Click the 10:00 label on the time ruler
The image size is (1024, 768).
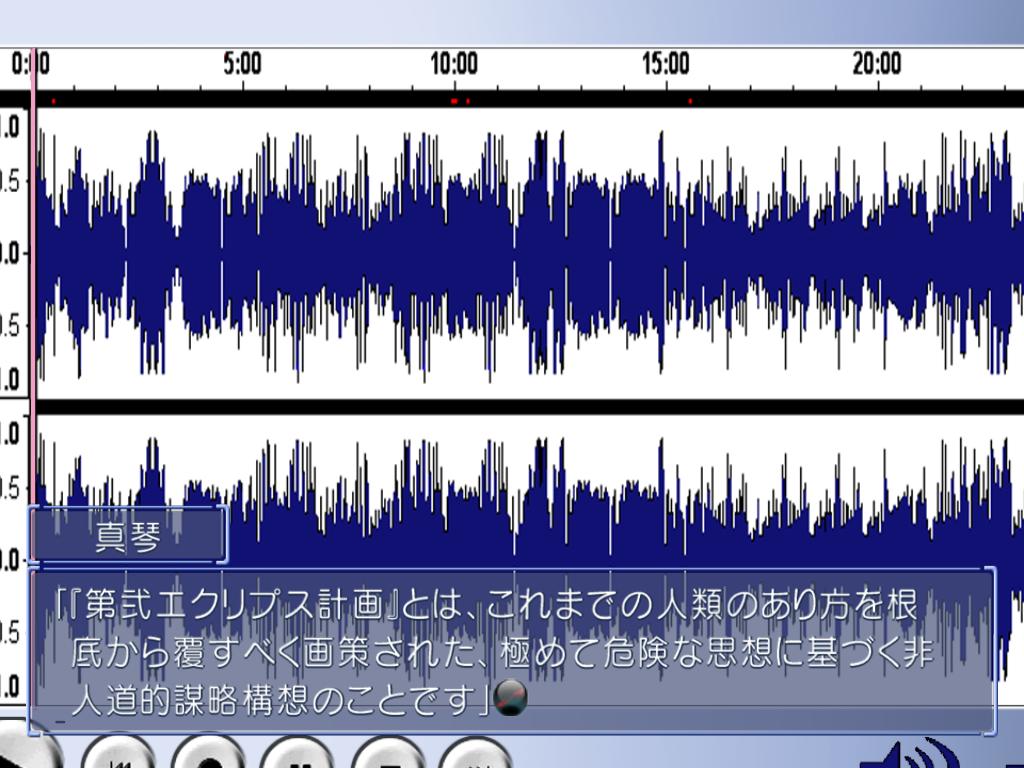(454, 64)
